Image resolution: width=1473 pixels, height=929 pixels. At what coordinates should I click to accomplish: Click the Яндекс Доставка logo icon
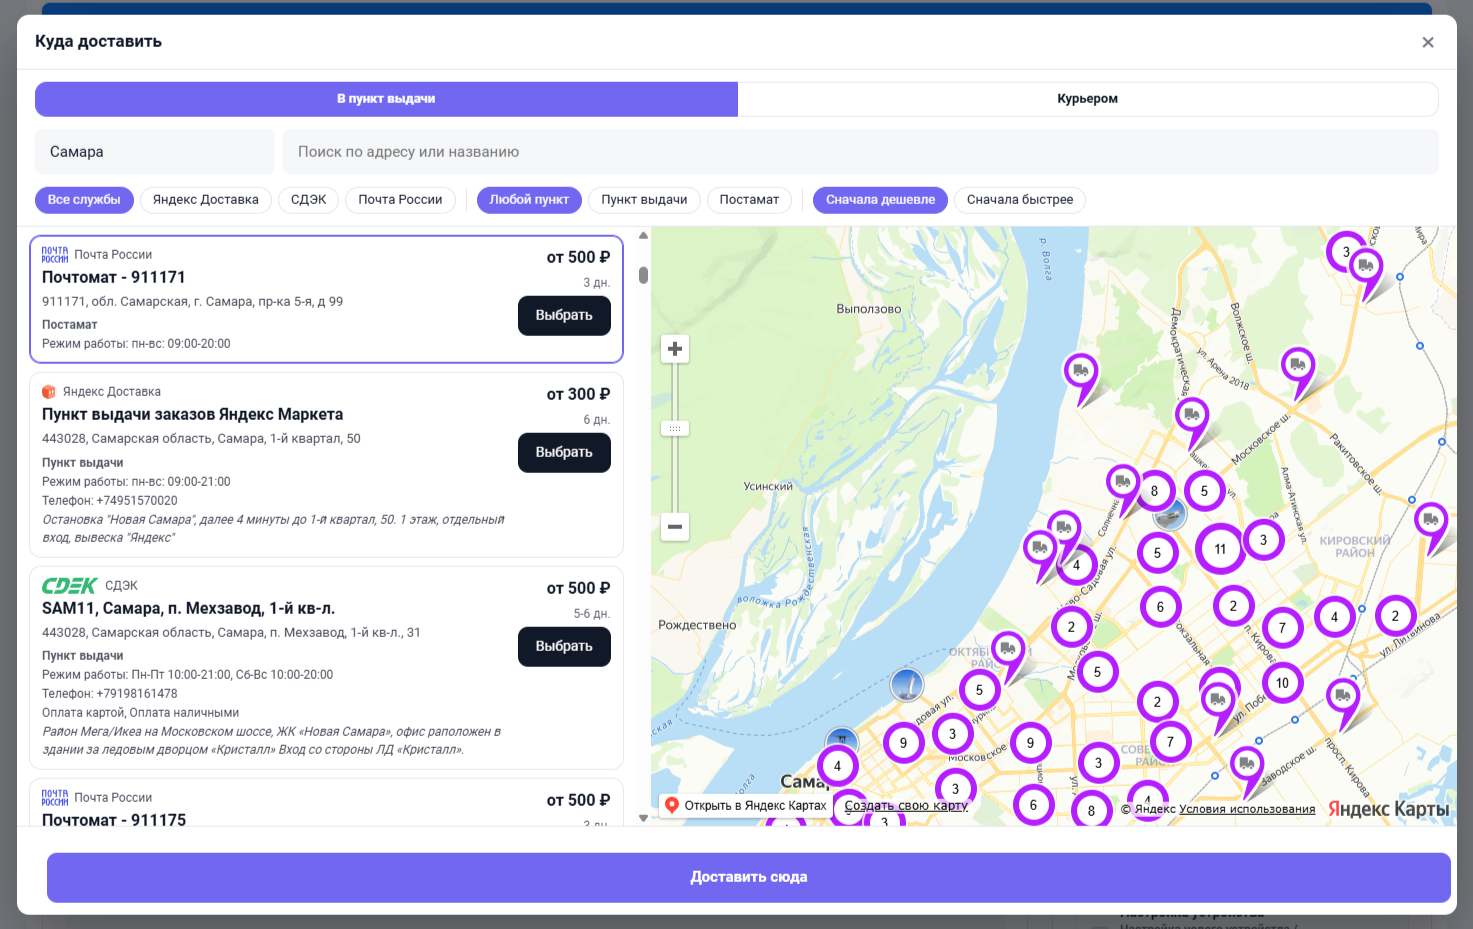click(x=49, y=392)
